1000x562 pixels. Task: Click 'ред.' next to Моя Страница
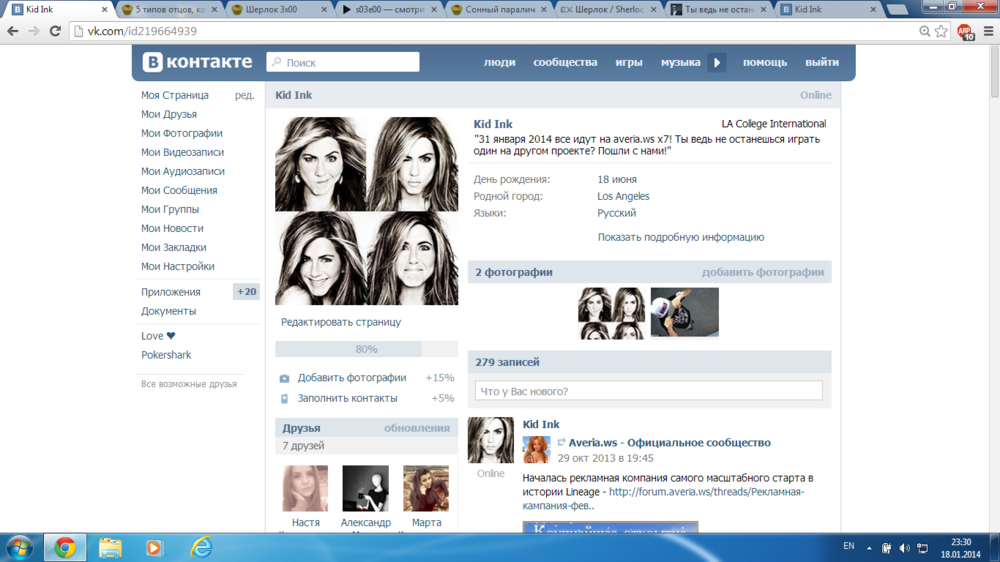[x=244, y=95]
